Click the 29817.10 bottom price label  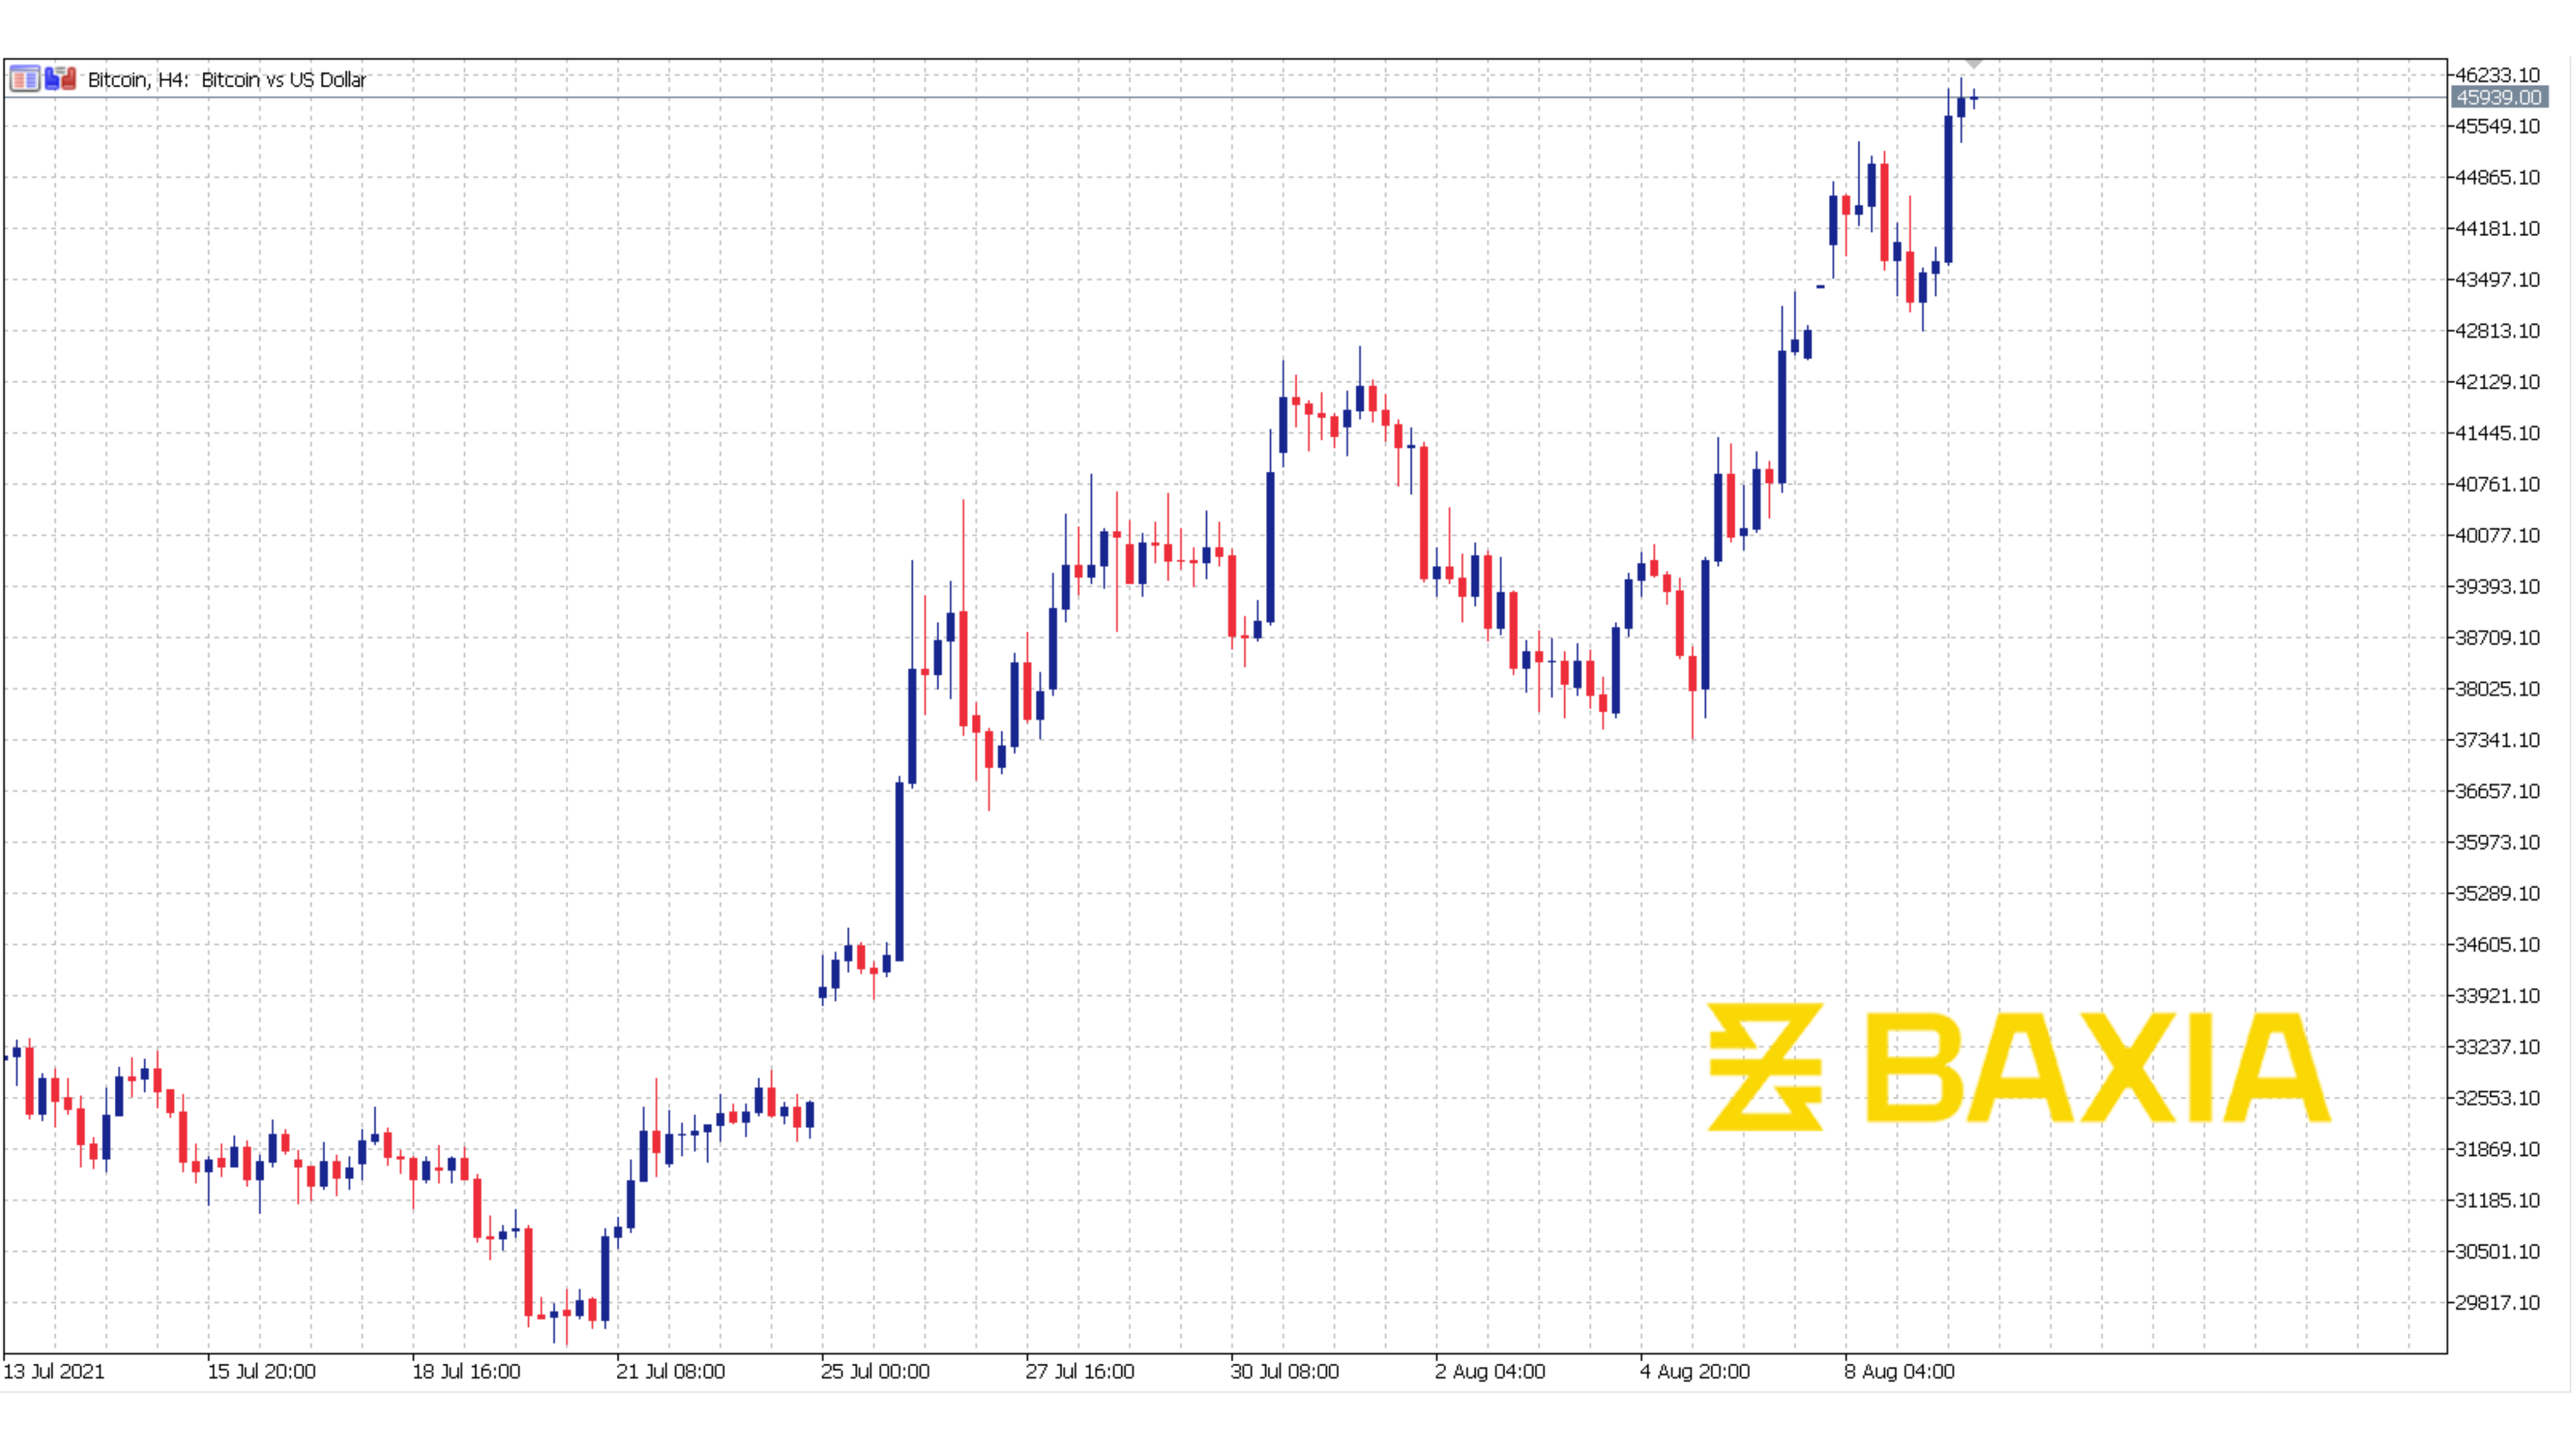click(2497, 1302)
